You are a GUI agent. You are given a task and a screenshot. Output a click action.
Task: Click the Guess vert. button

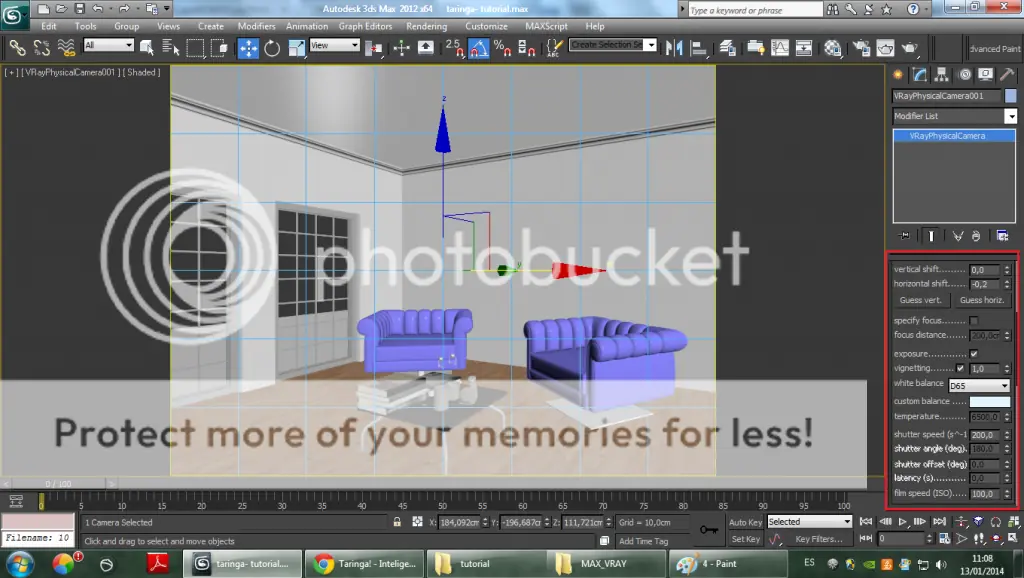[x=919, y=300]
